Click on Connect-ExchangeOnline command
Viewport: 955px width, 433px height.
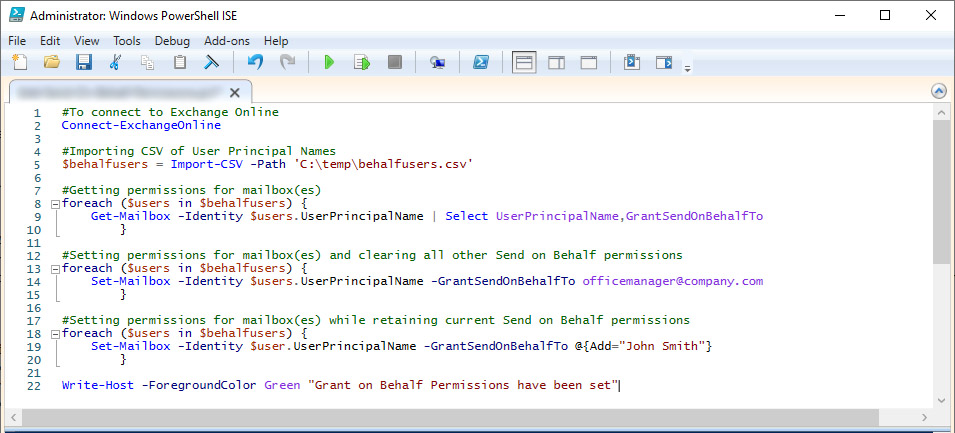(141, 125)
